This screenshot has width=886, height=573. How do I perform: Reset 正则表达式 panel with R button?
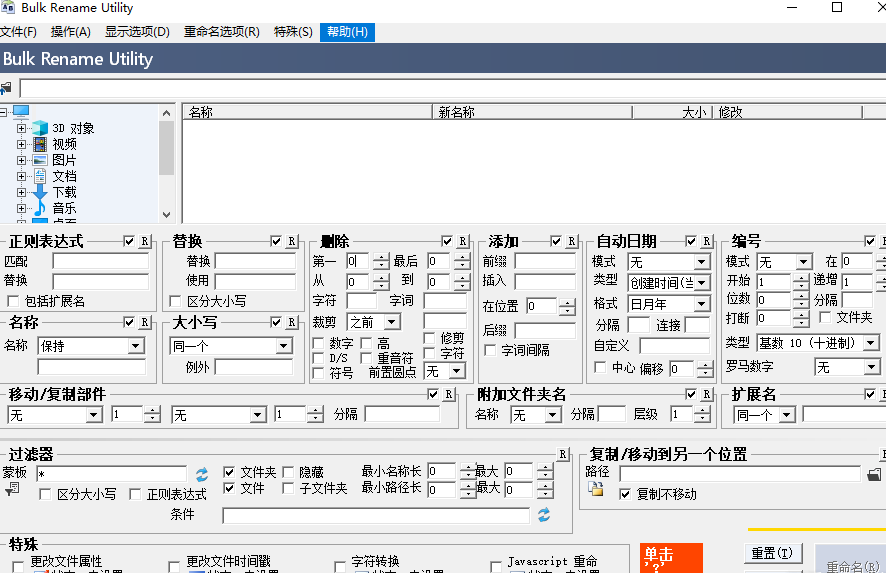point(145,241)
